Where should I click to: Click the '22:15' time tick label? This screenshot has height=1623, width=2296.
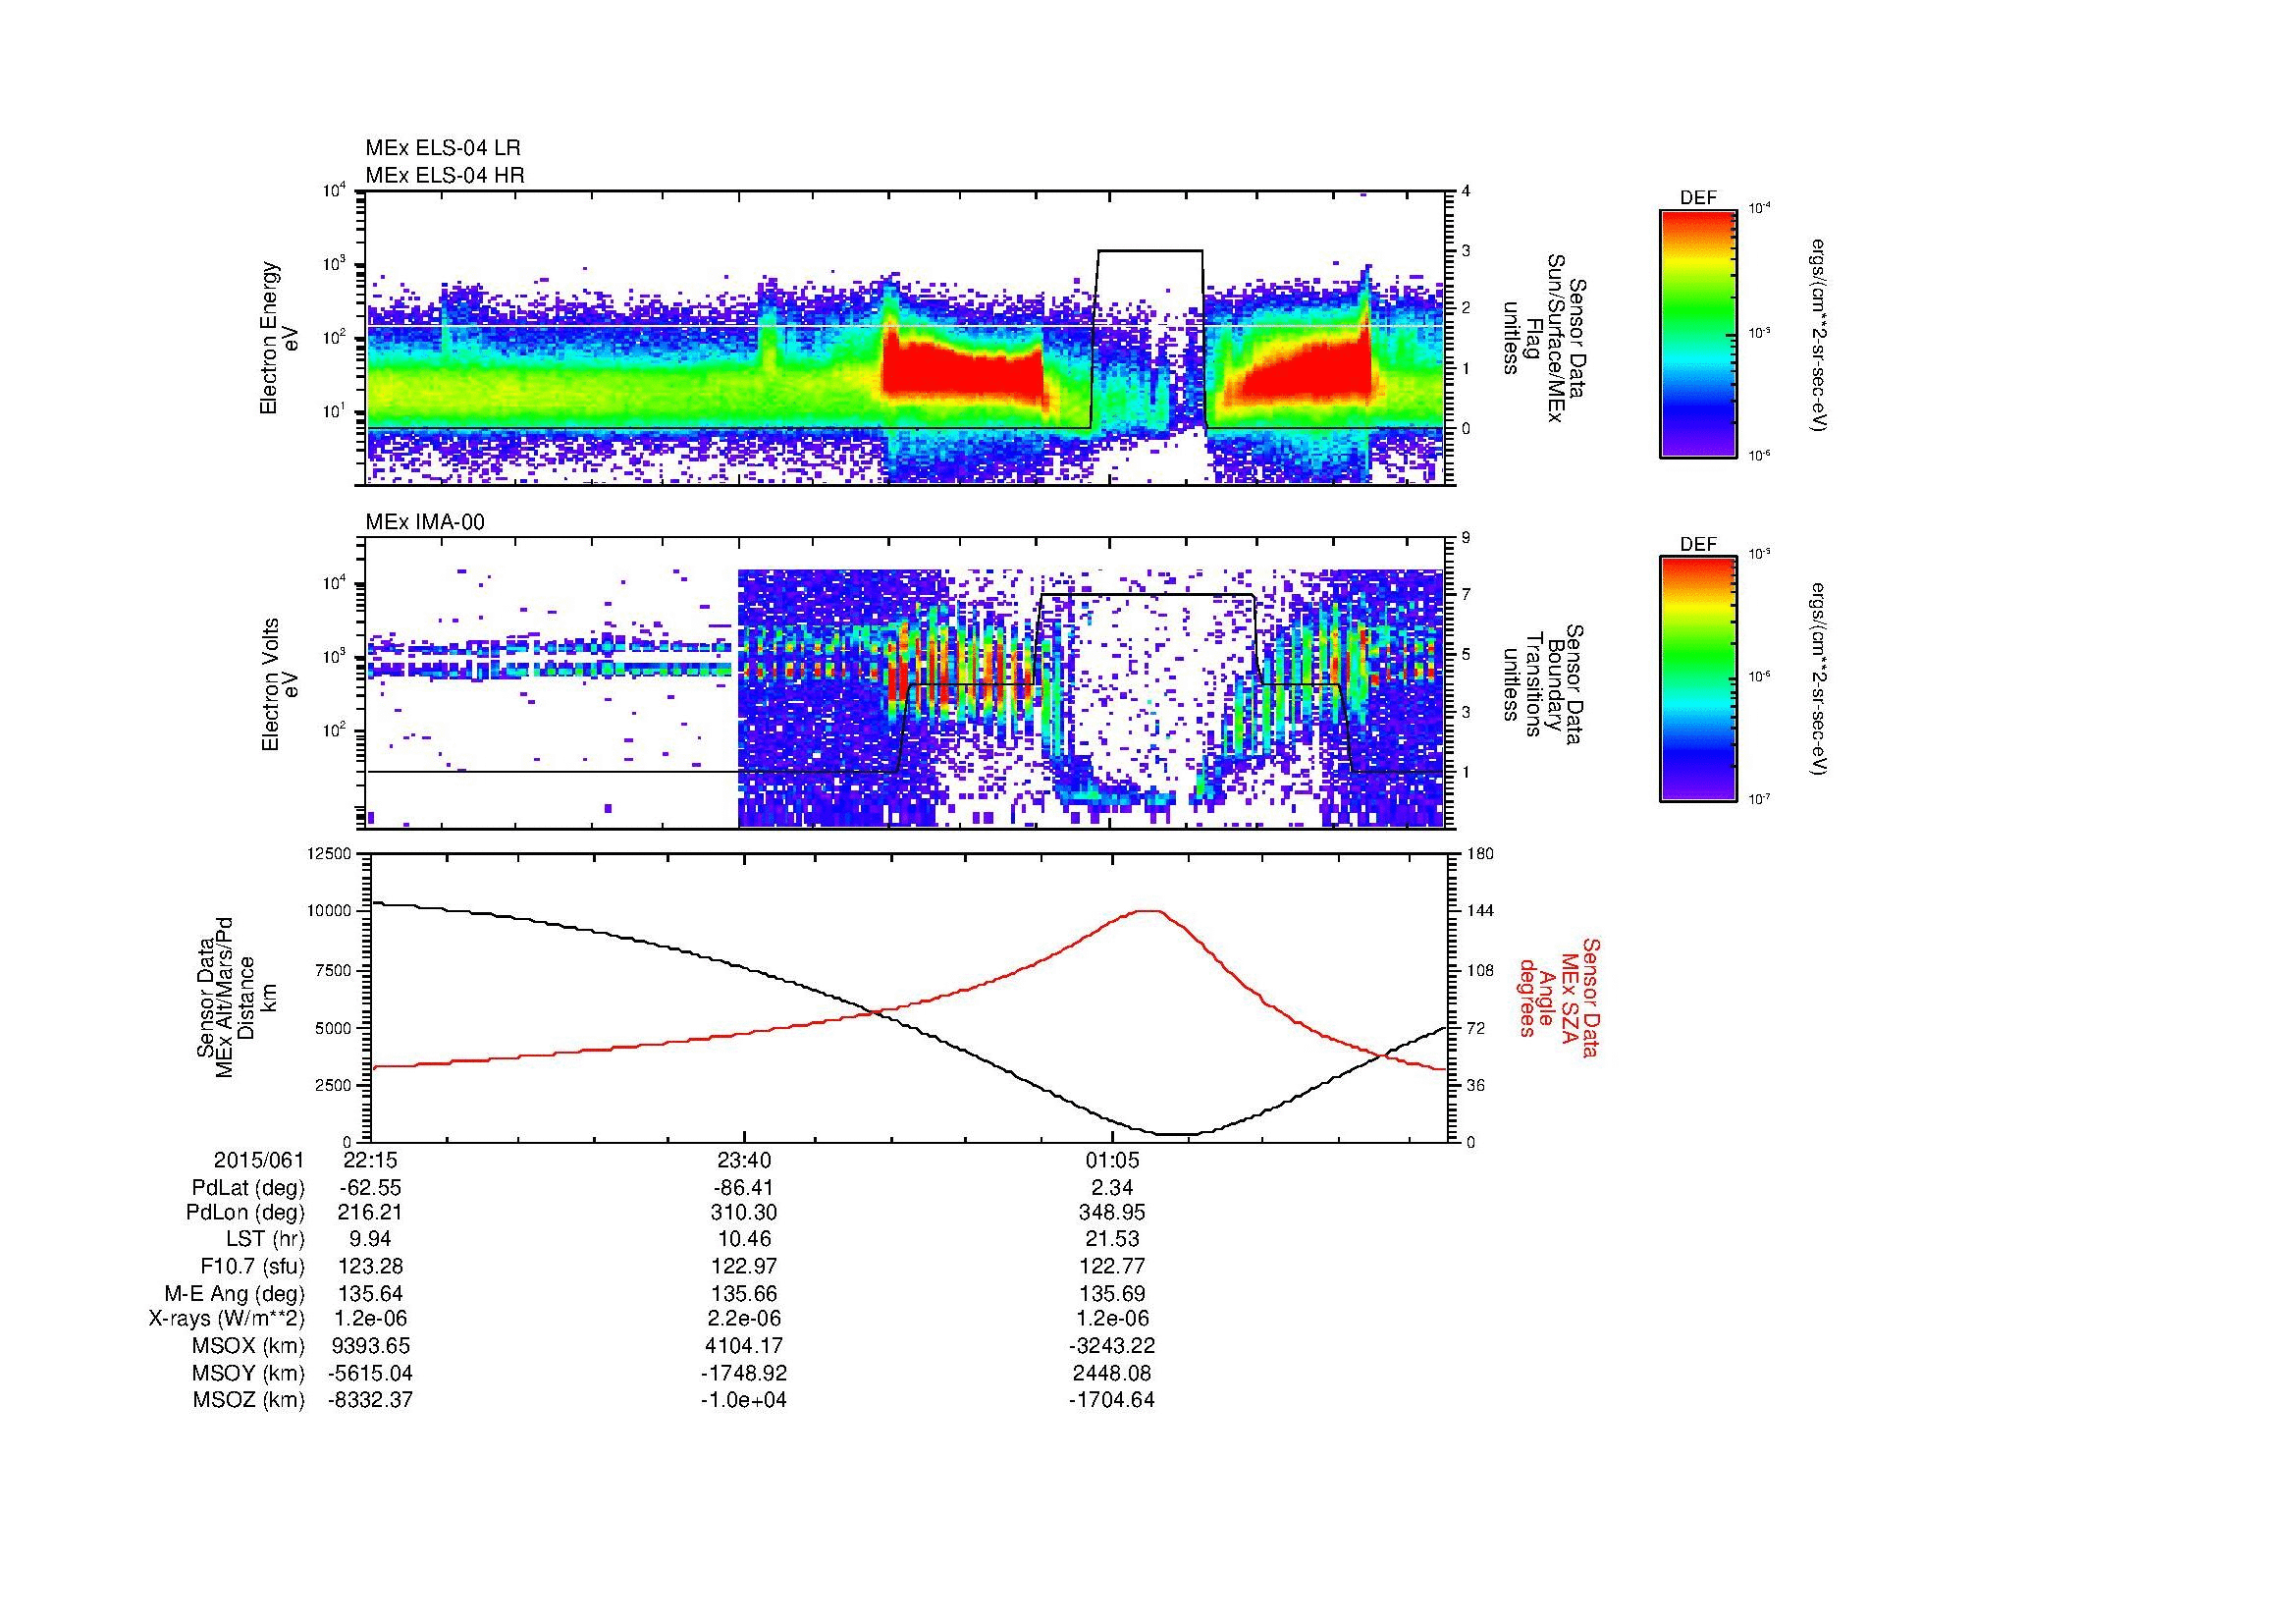[x=370, y=1161]
